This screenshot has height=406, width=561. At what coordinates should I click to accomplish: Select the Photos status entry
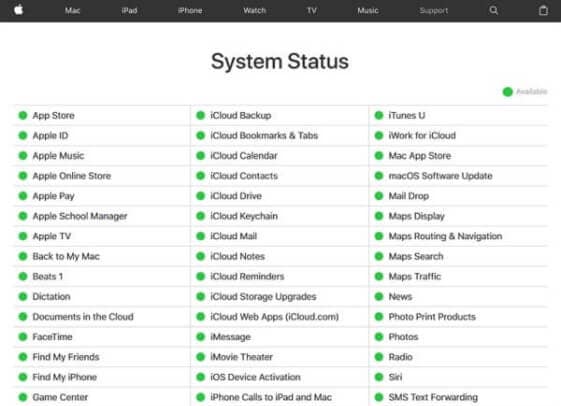pos(404,337)
